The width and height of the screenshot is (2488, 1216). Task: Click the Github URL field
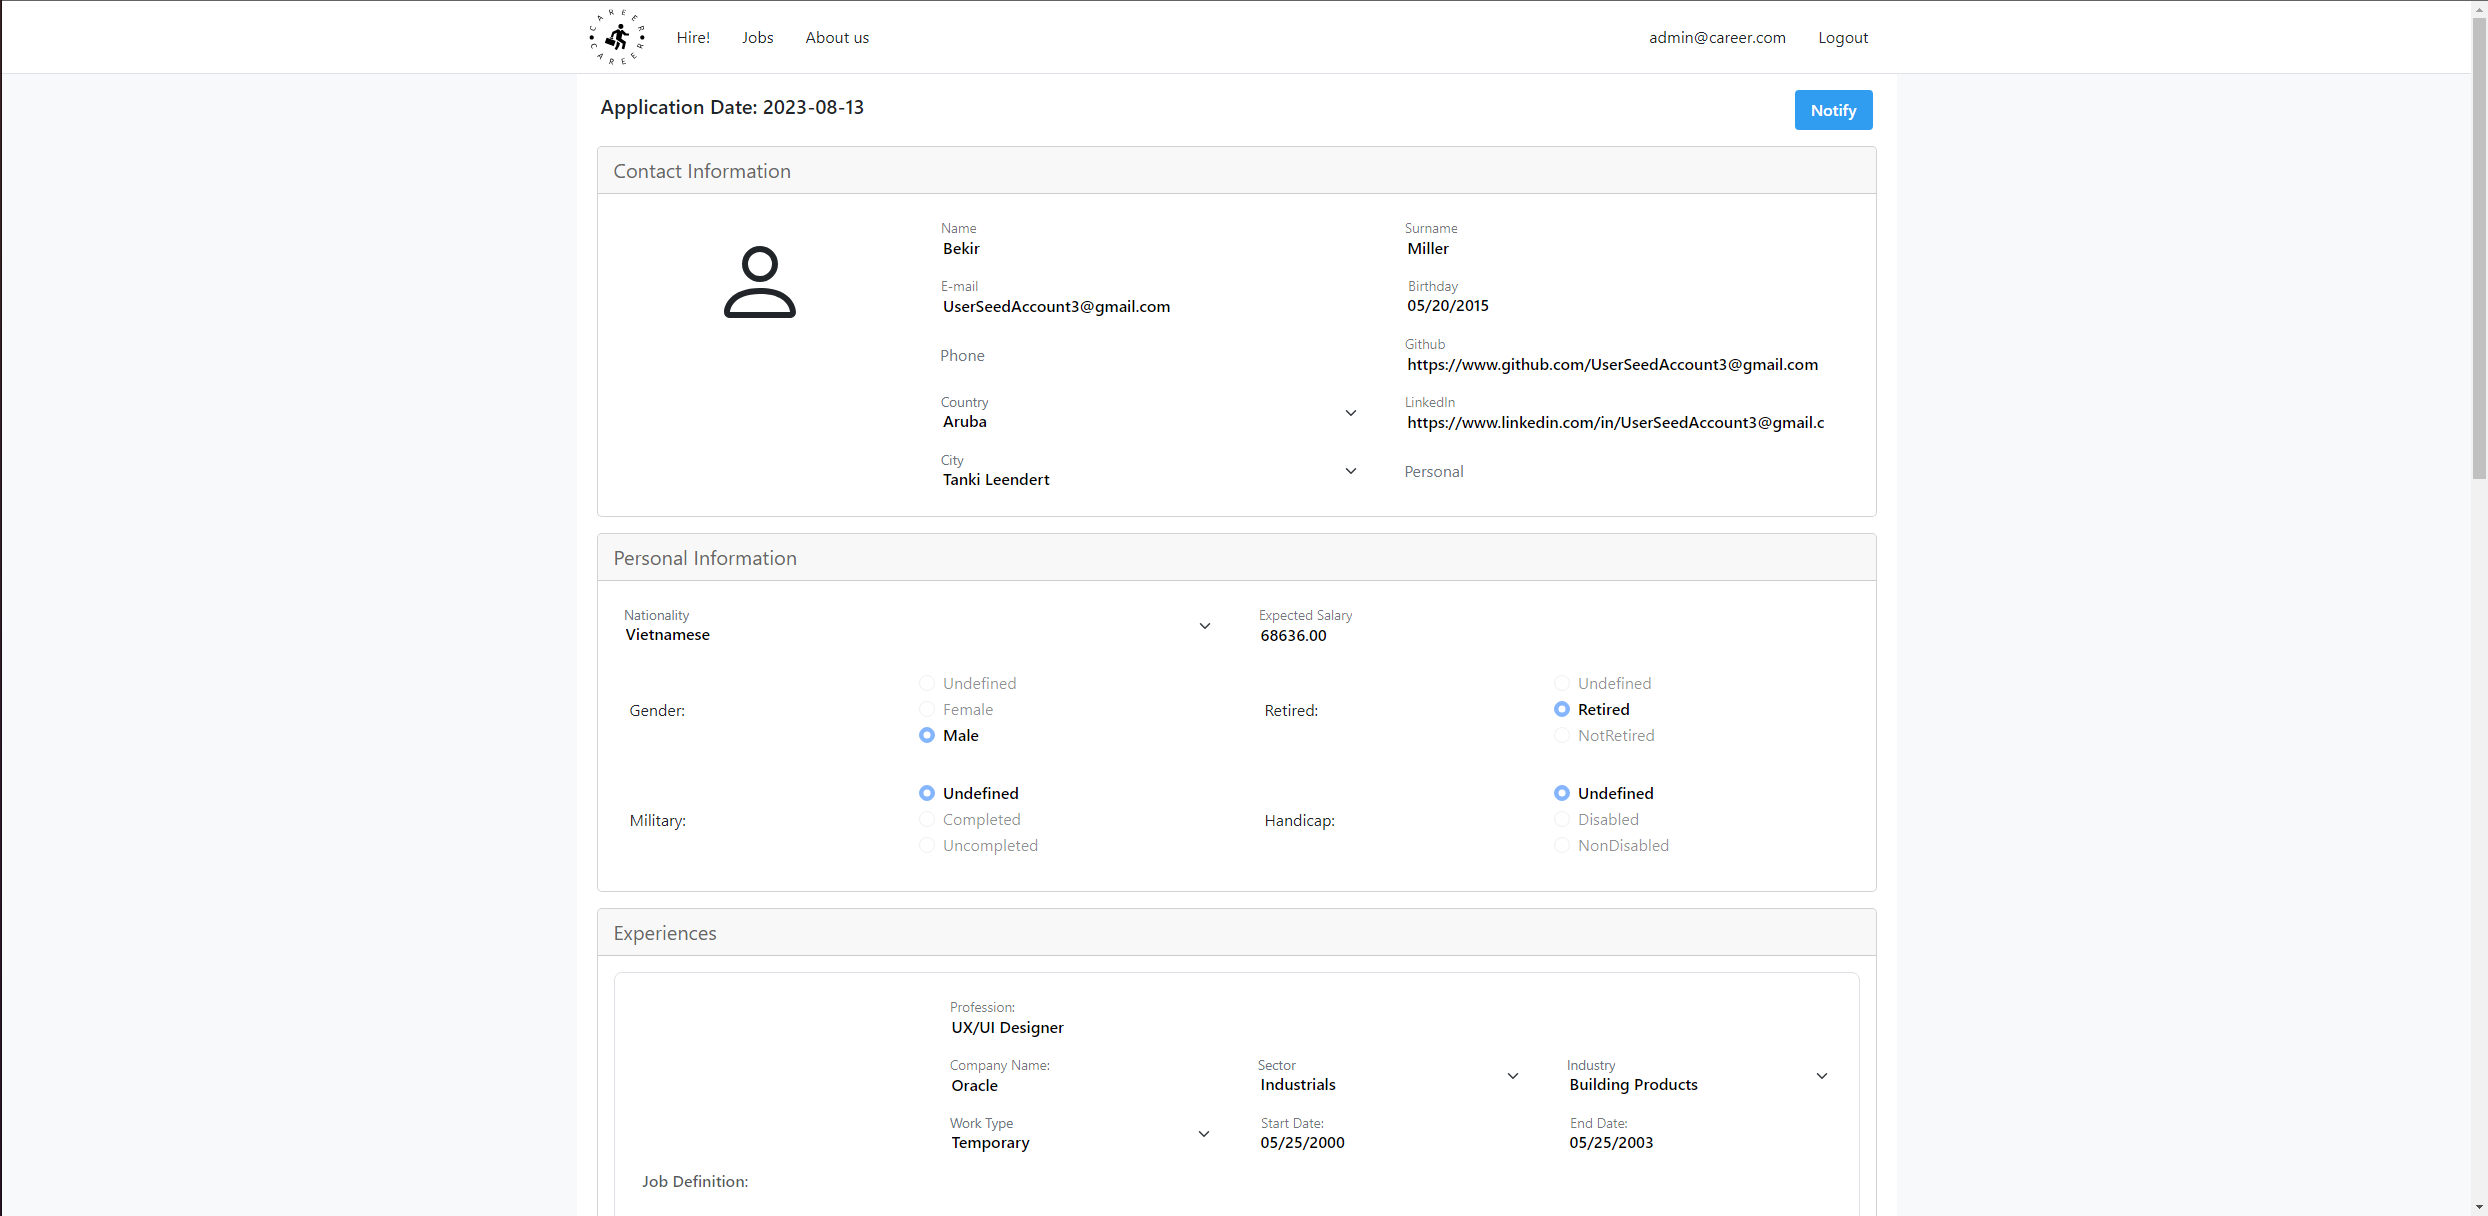pyautogui.click(x=1615, y=355)
